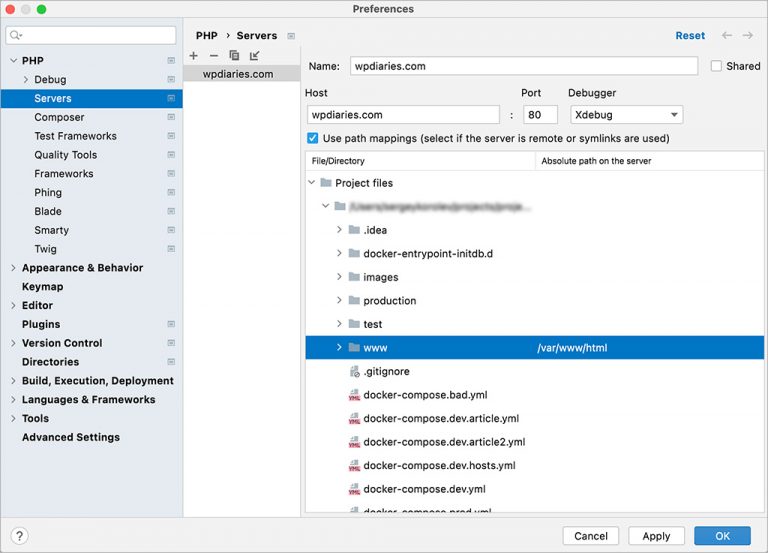The image size is (768, 553).
Task: Click project-level icon beside Quality Tools
Action: 171,155
